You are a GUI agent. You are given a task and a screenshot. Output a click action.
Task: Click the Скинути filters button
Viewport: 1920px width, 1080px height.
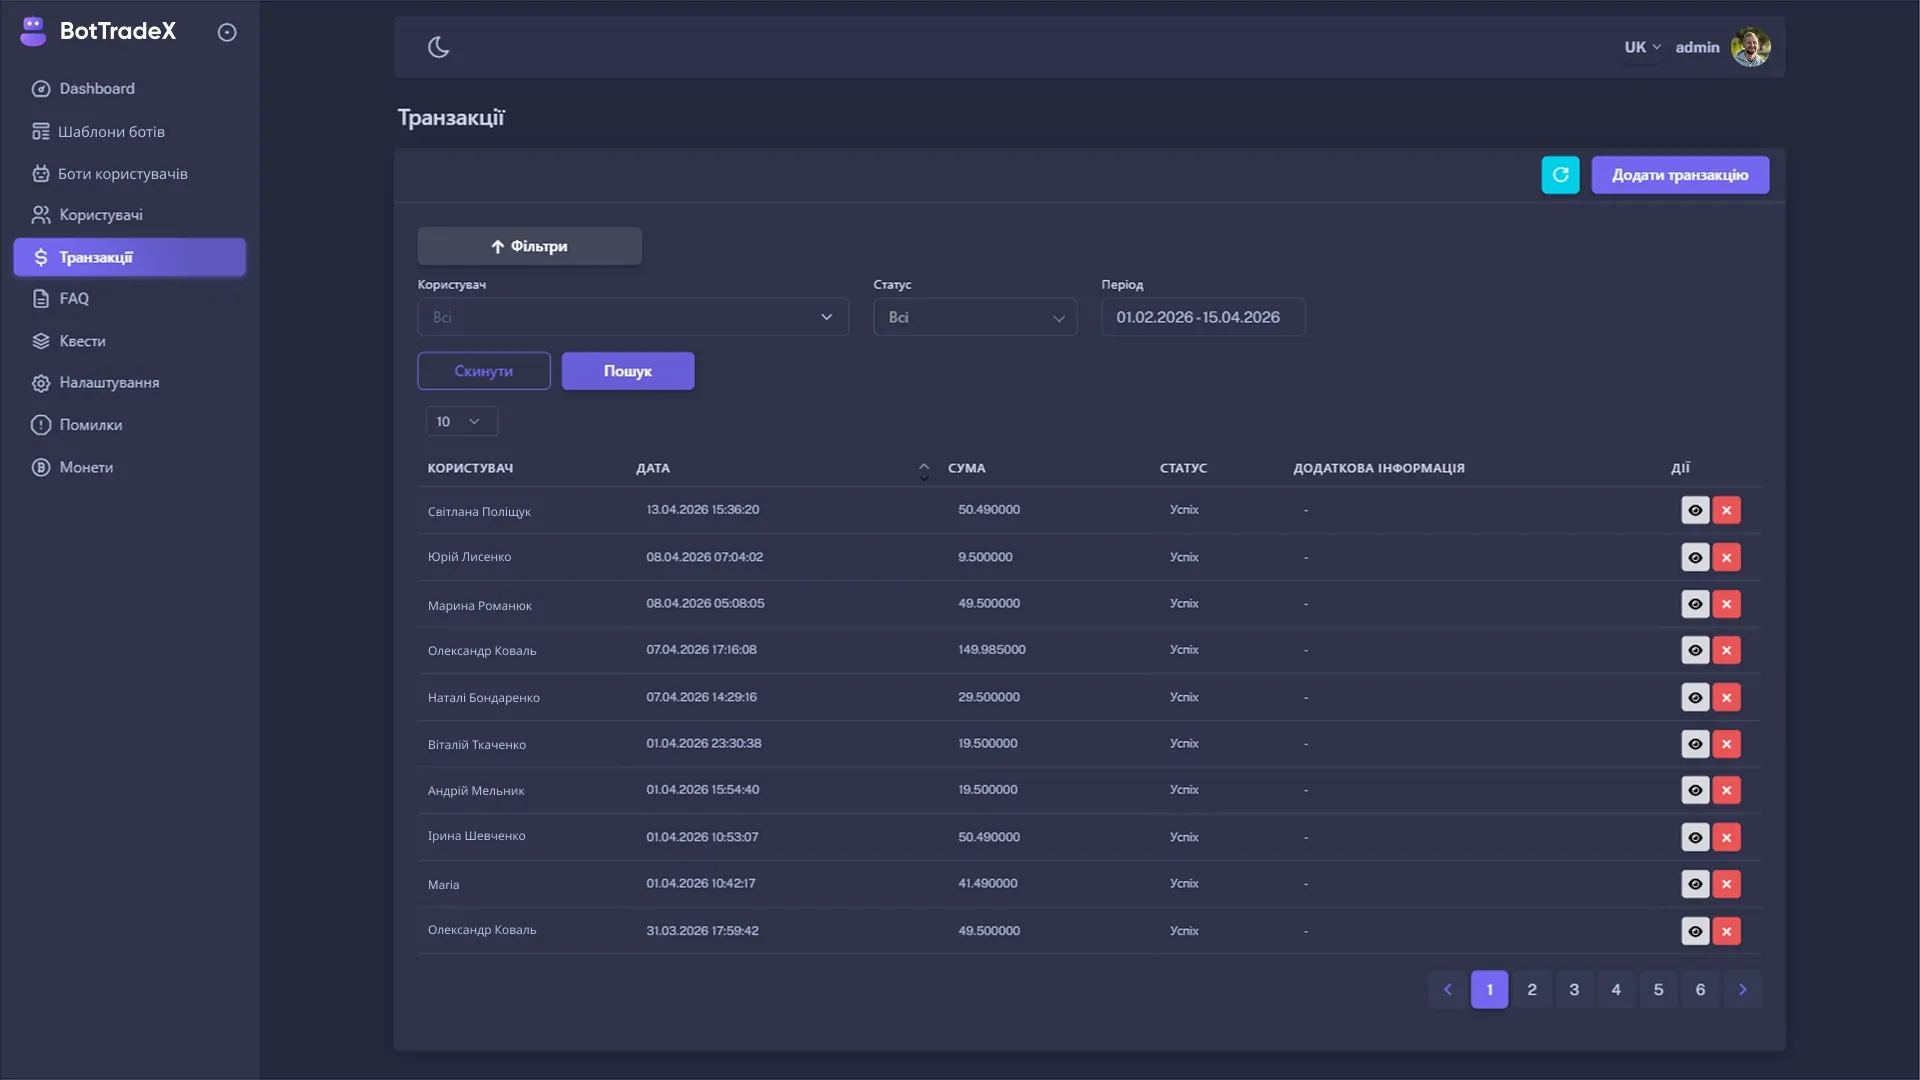tap(484, 370)
